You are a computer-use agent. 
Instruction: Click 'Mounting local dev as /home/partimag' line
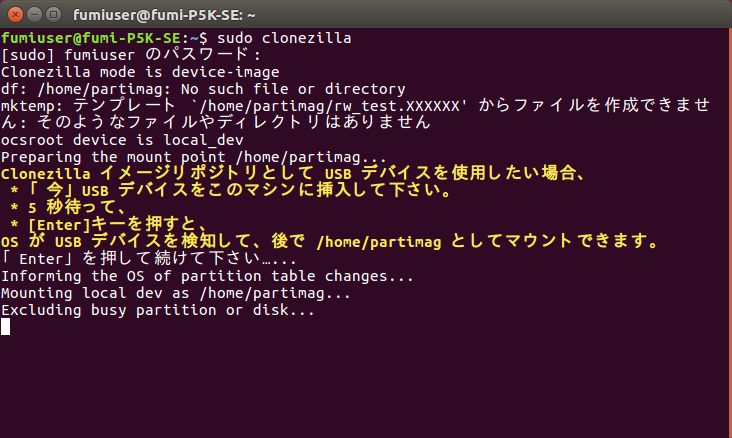pyautogui.click(x=176, y=293)
